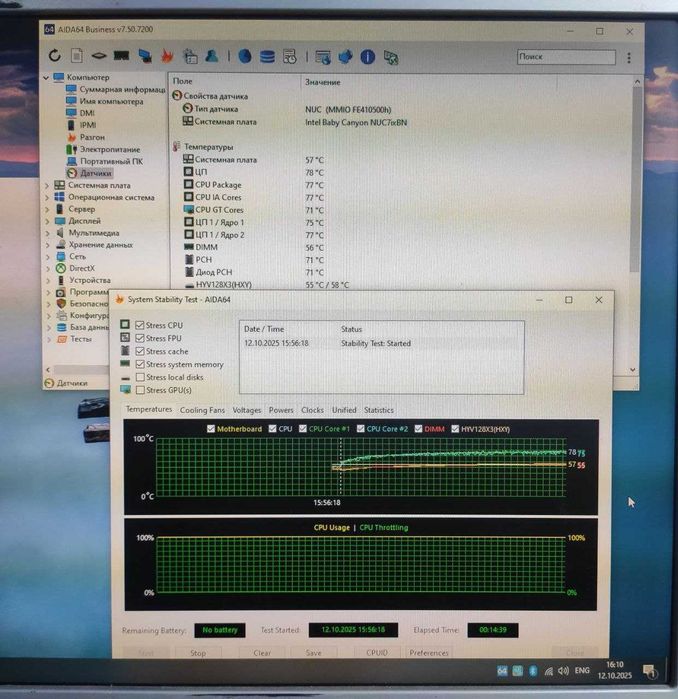Screen dimensions: 678x699
Task: Expand the Дисплей tree node
Action: coord(47,221)
